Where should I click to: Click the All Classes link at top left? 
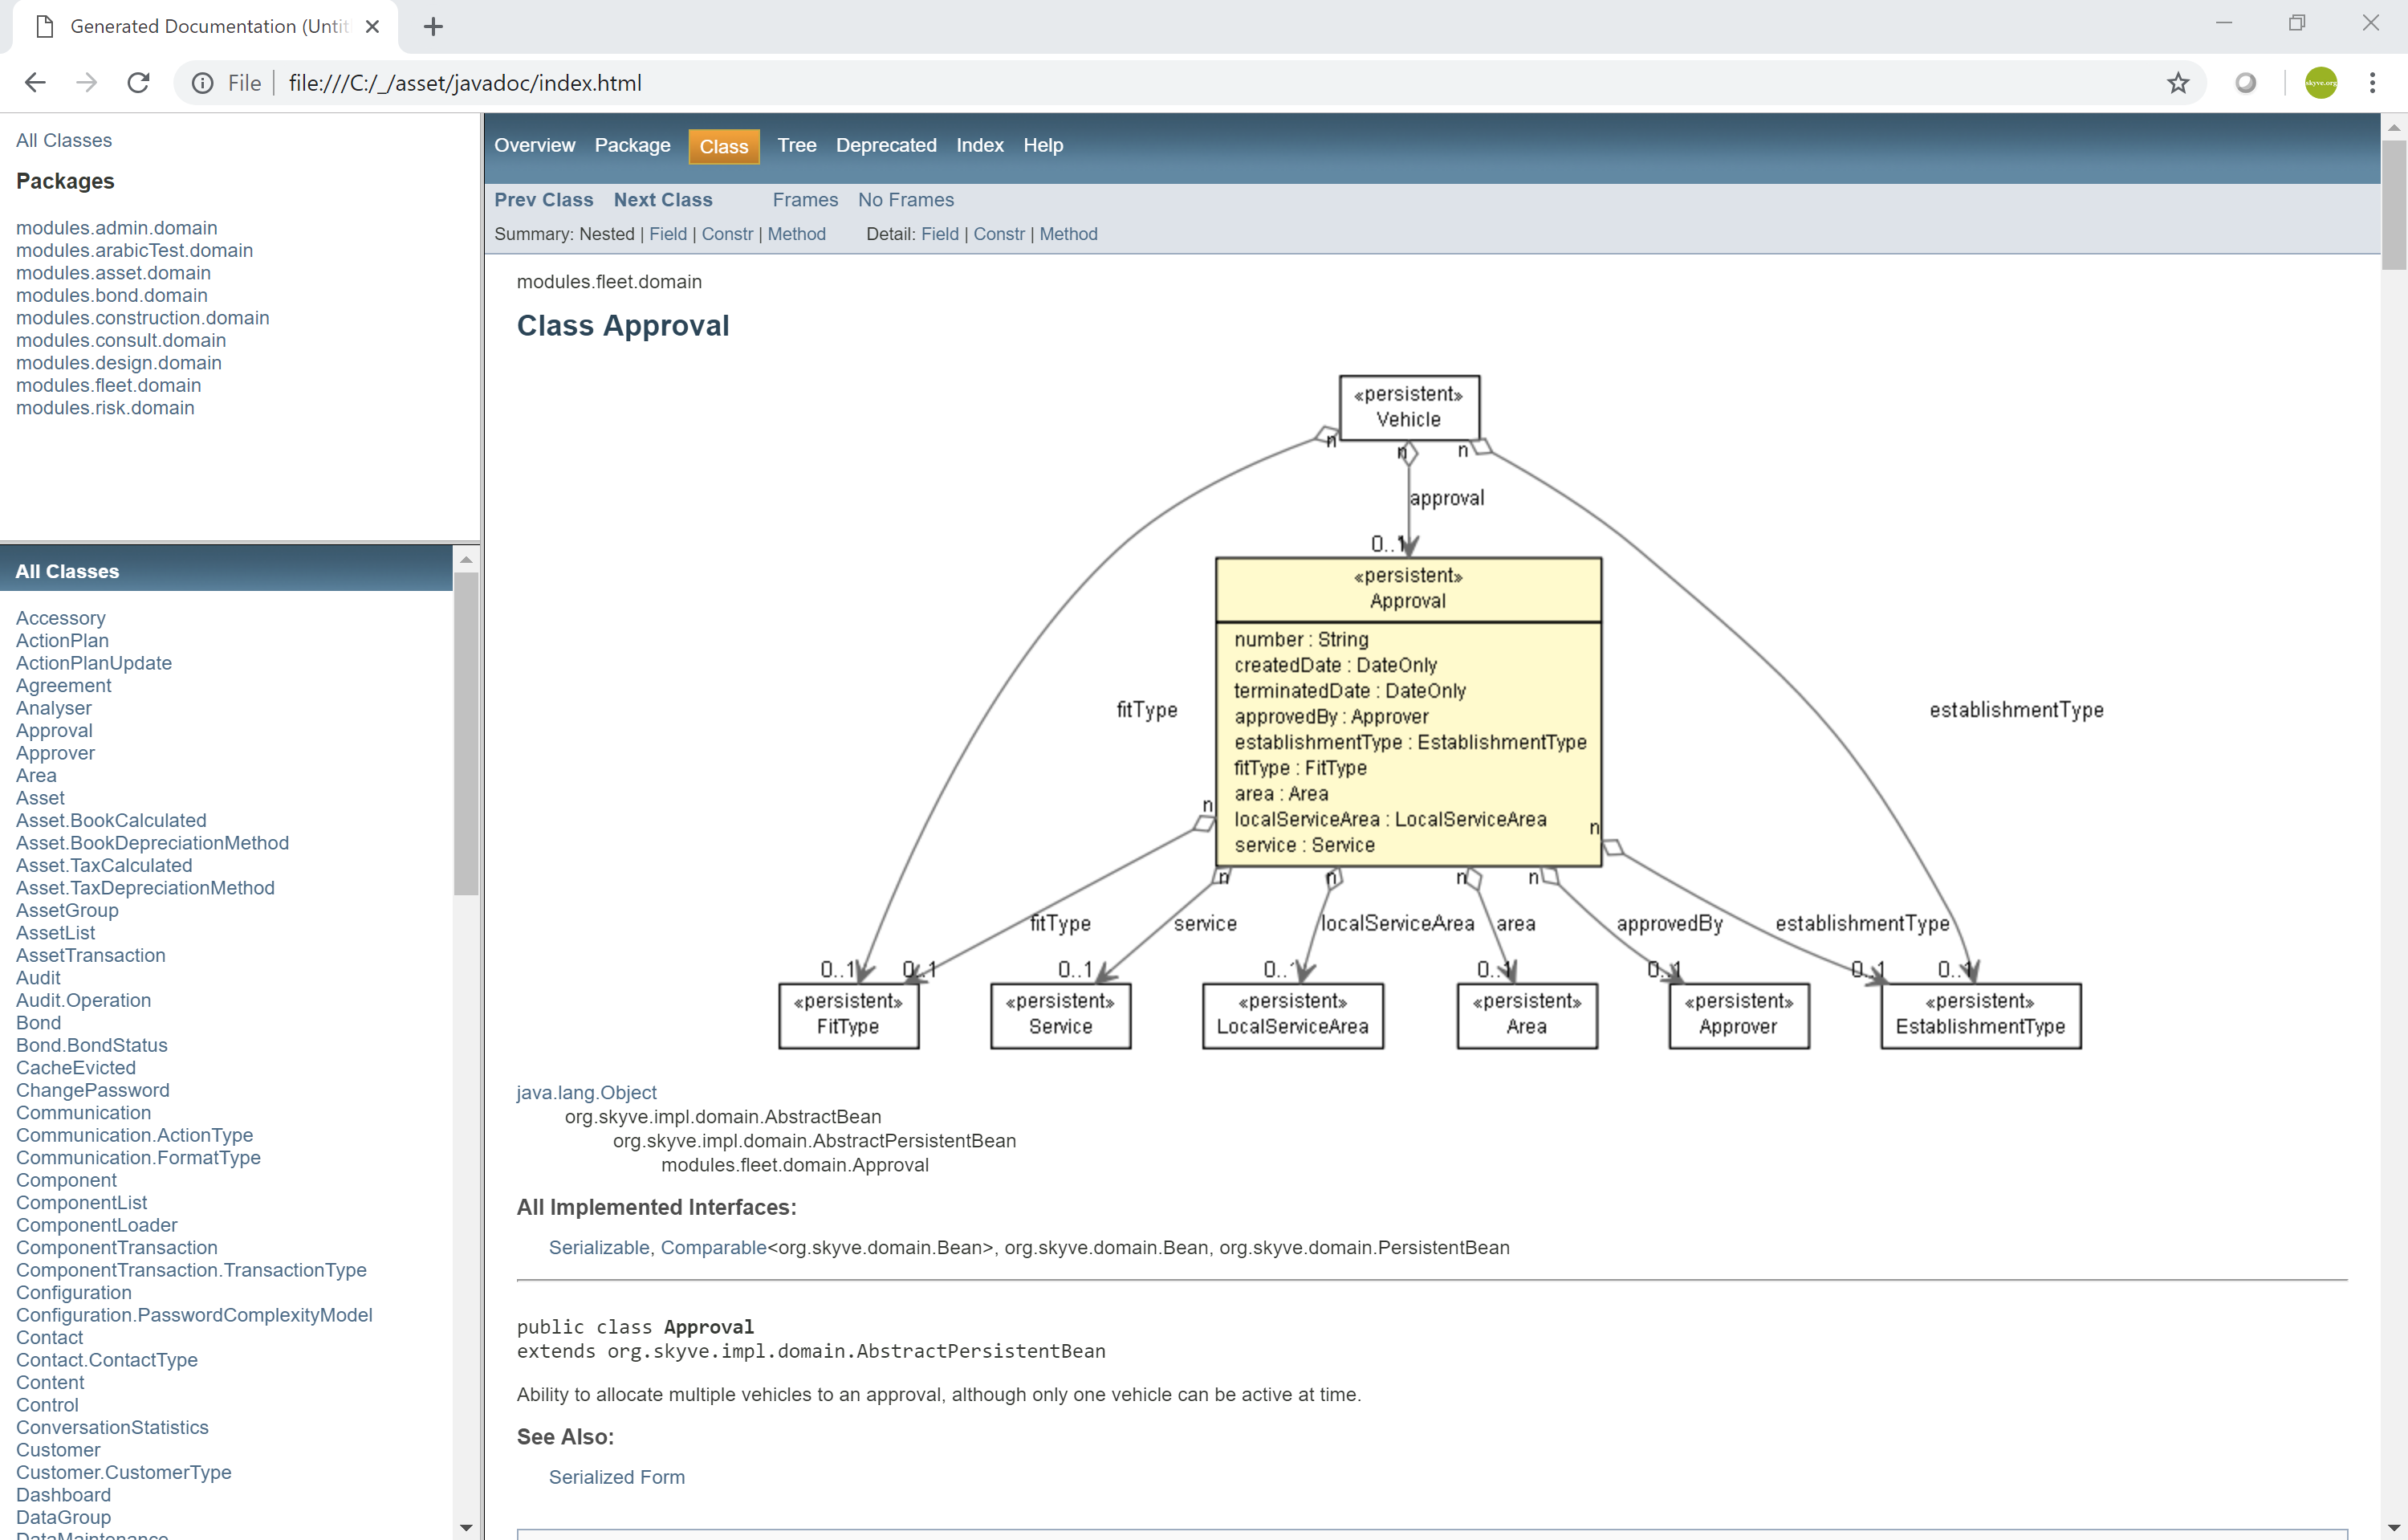click(x=64, y=141)
